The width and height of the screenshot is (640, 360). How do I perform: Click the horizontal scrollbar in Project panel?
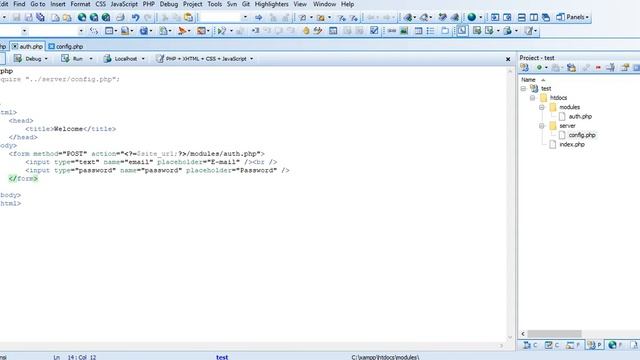point(554,334)
